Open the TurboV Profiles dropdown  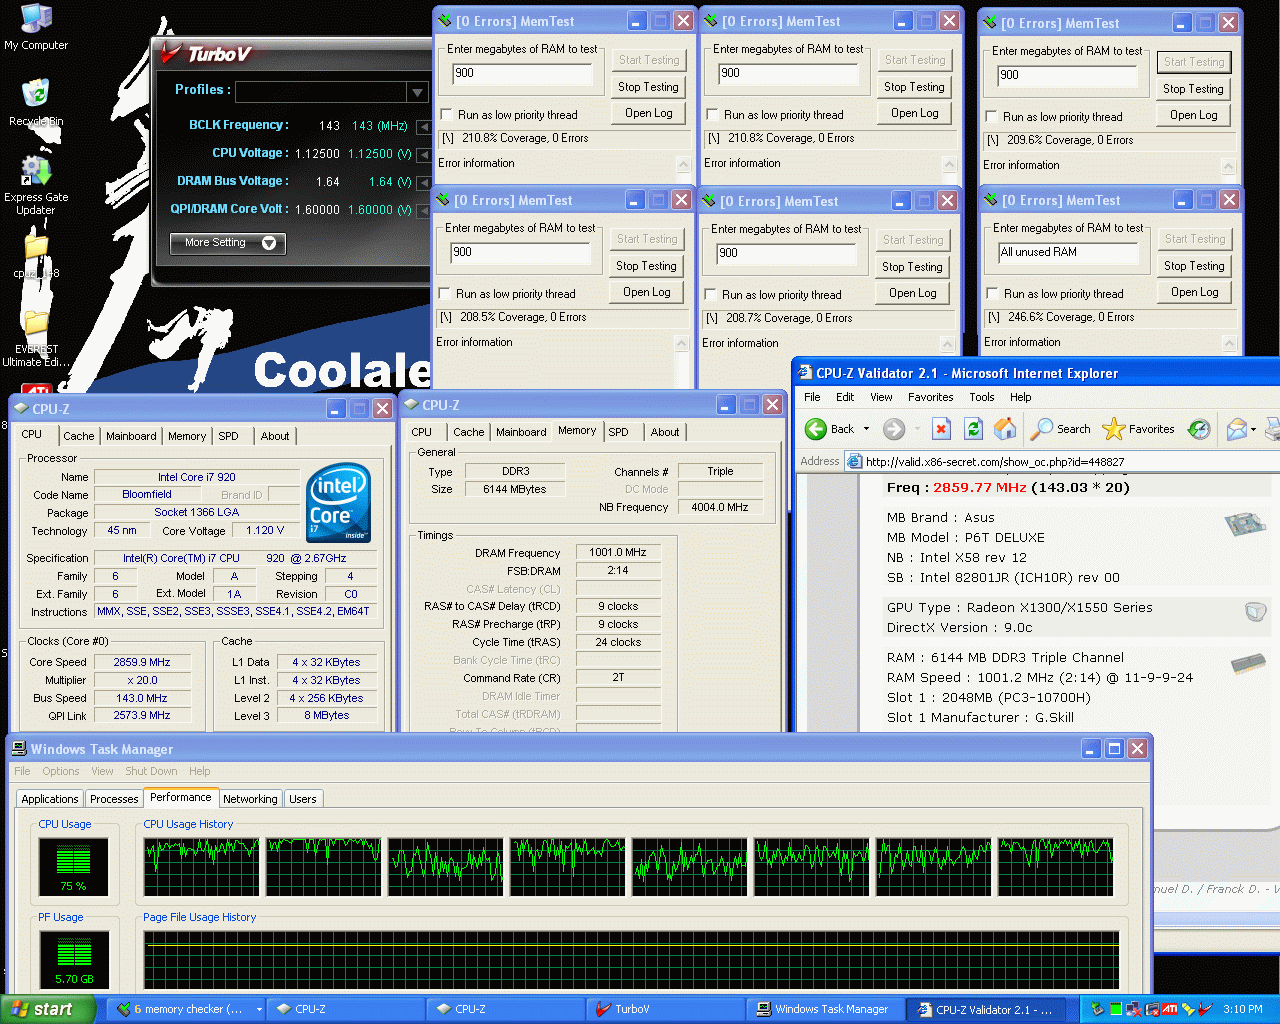point(417,92)
